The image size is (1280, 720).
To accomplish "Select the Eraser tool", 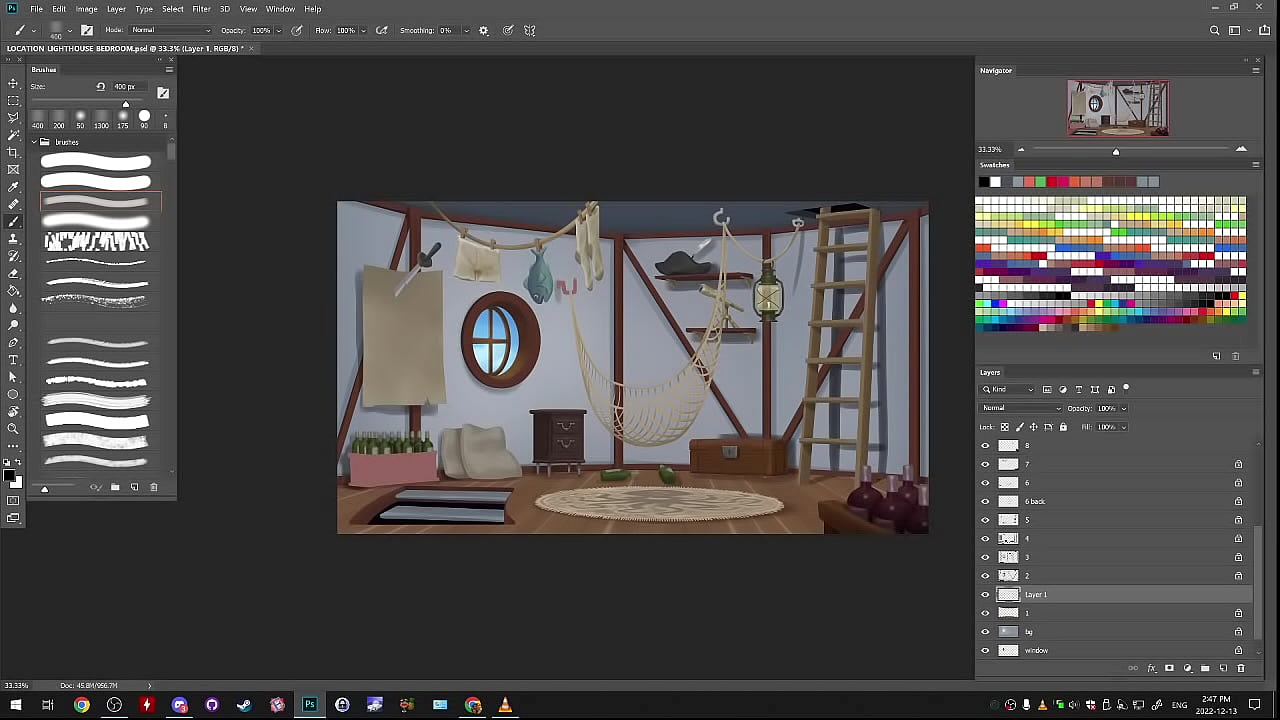I will pyautogui.click(x=13, y=273).
